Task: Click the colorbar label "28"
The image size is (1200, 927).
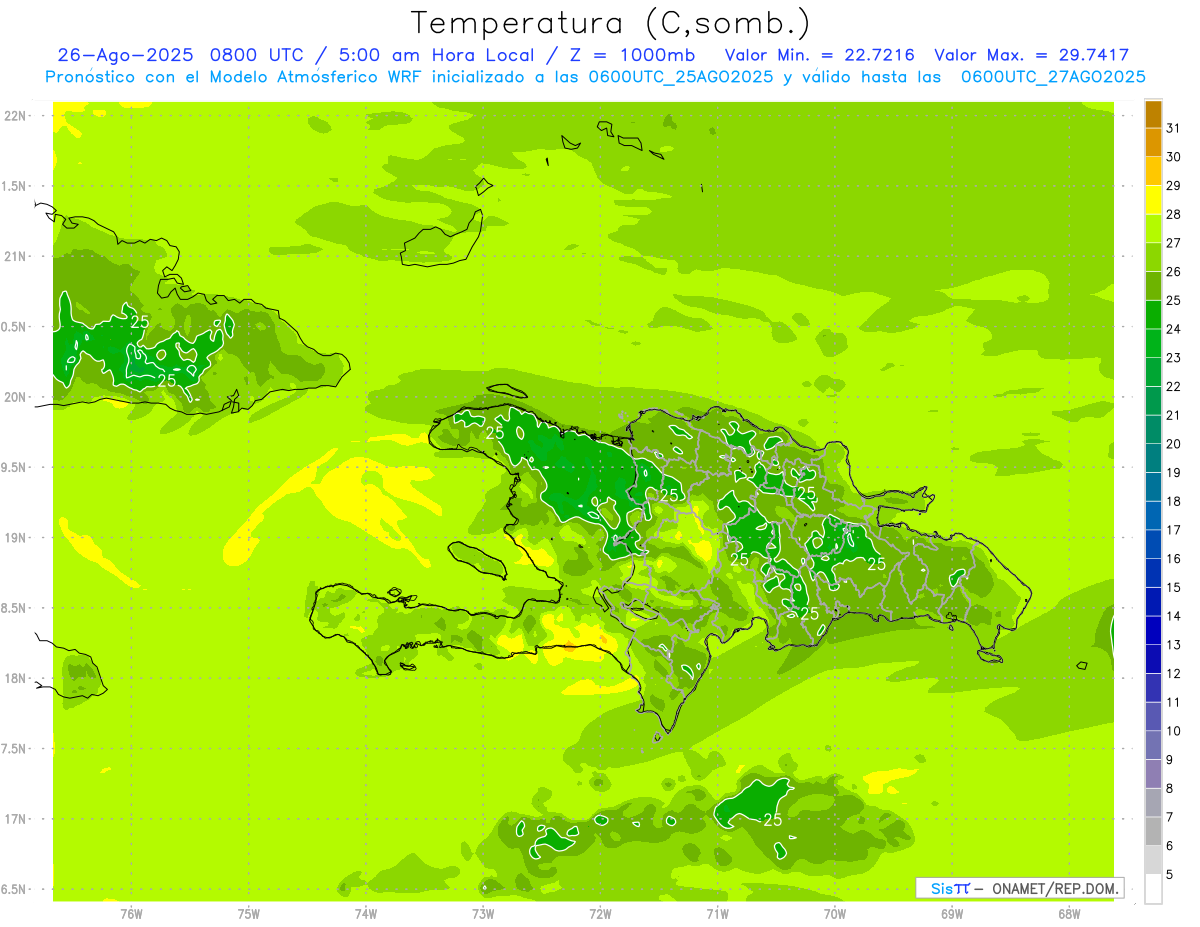Action: point(1173,214)
